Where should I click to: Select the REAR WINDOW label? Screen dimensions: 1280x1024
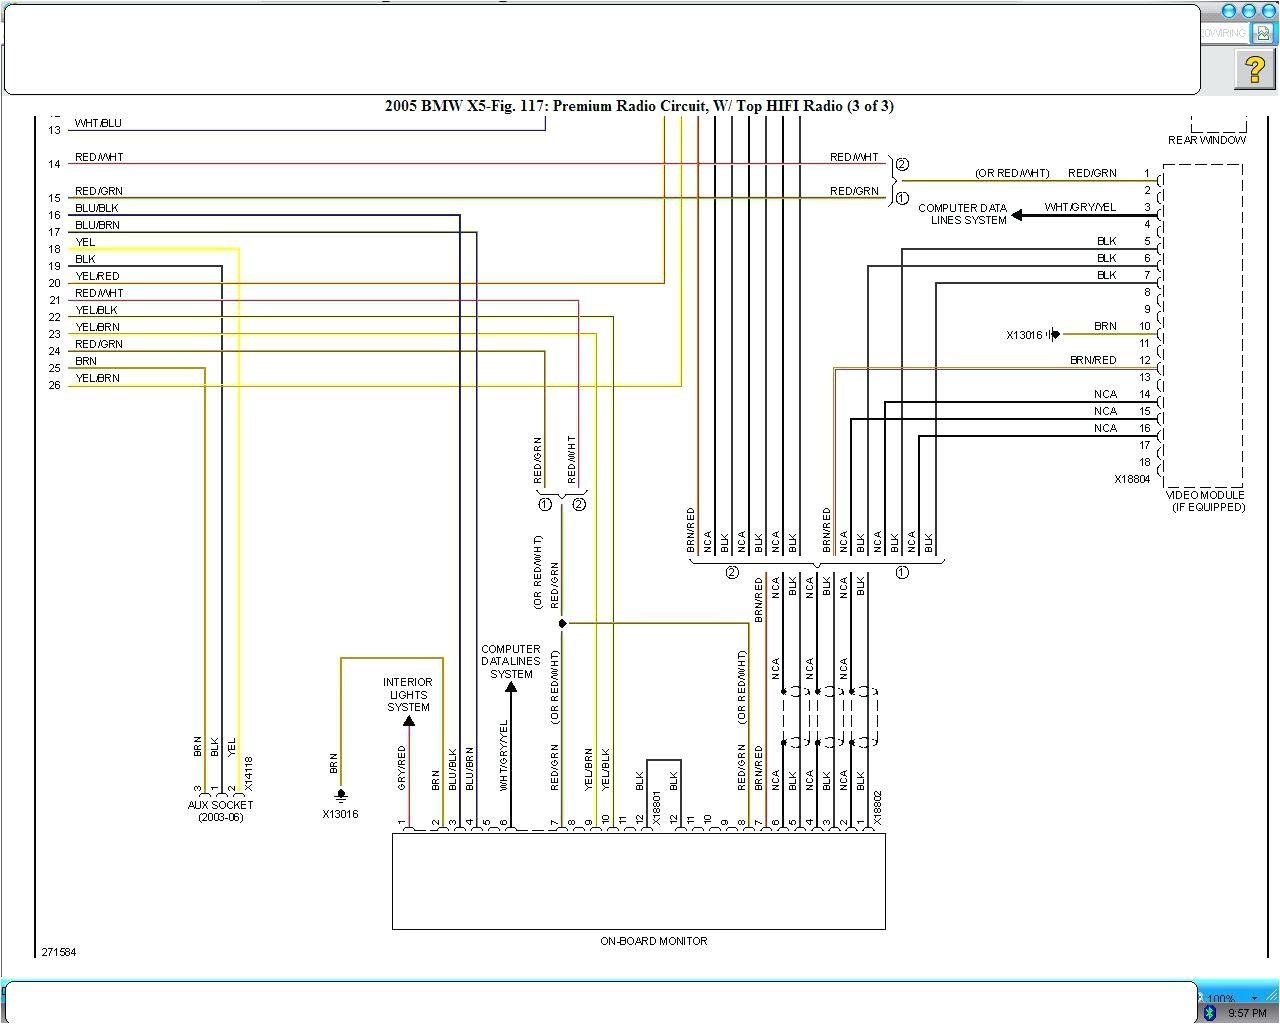pyautogui.click(x=1206, y=140)
